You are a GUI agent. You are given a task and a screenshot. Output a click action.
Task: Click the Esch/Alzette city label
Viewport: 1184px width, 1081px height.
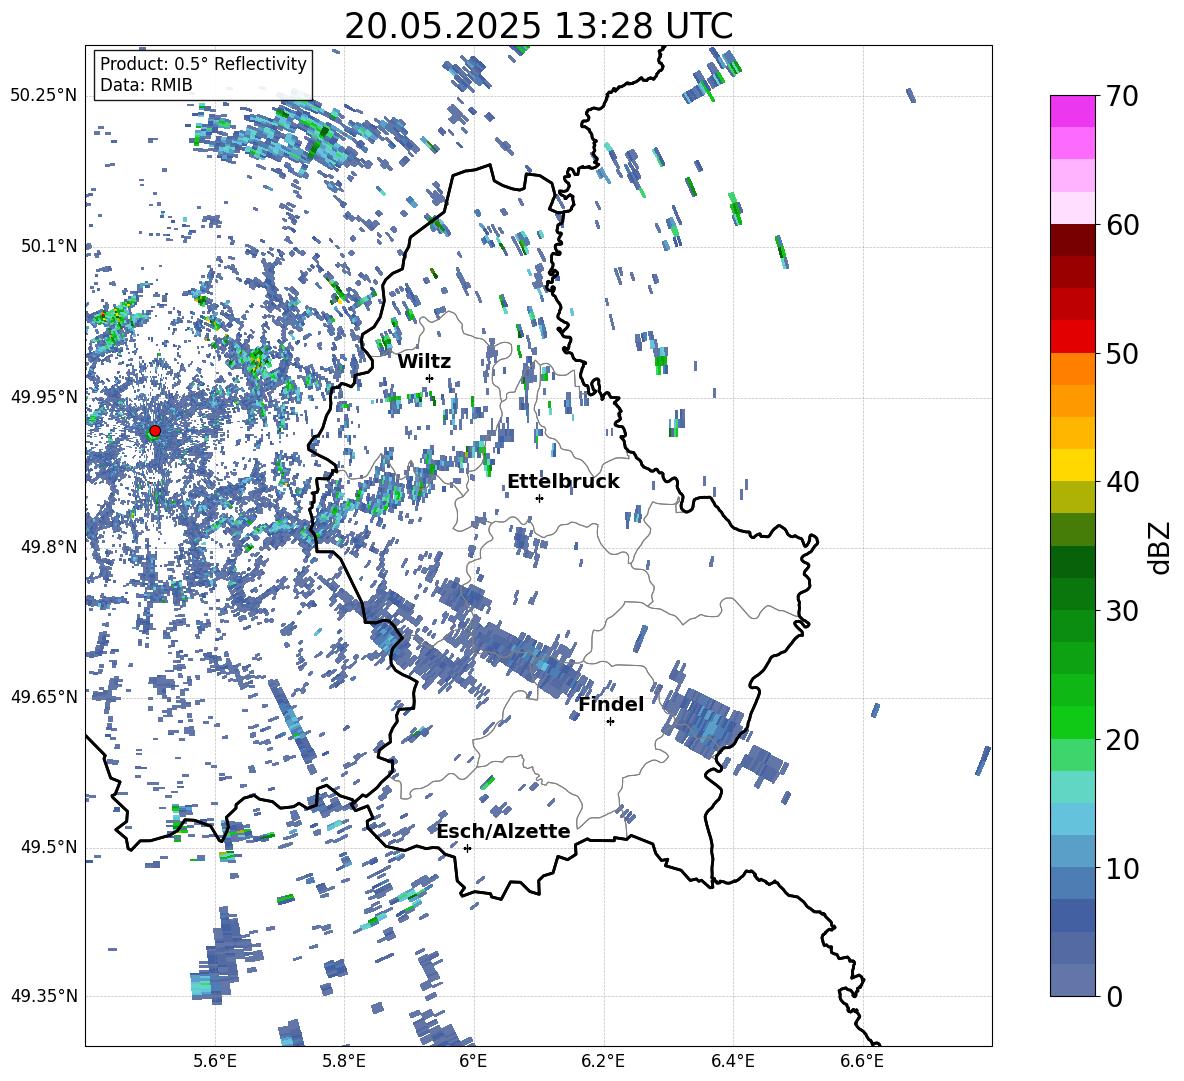point(504,831)
